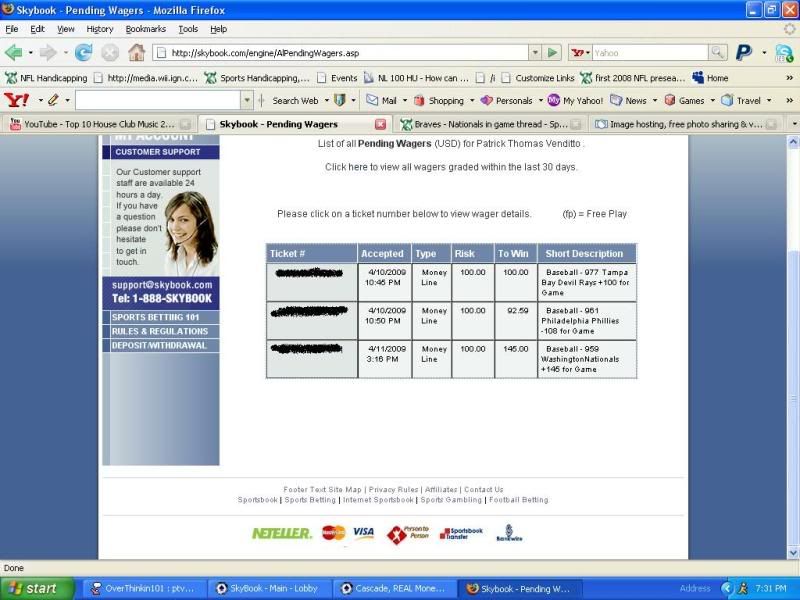Image resolution: width=800 pixels, height=600 pixels.
Task: Open the redacted ticket for the Philadelphia Phillies wager
Action: coord(309,311)
